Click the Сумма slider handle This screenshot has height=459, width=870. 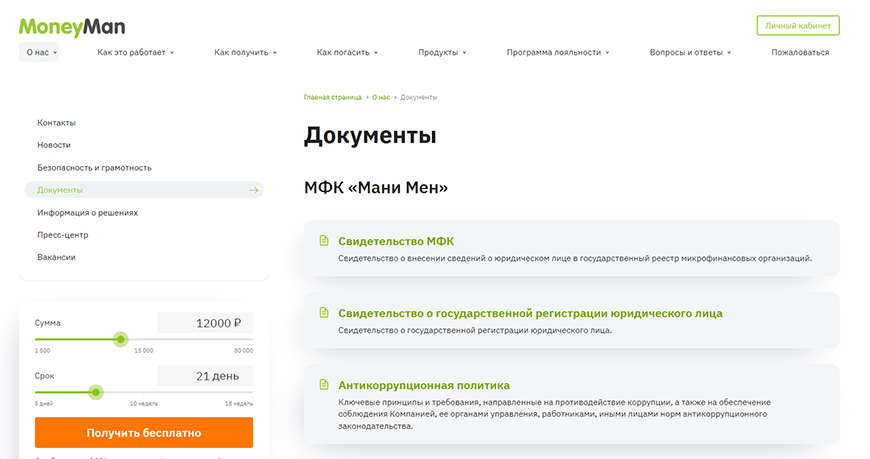(121, 339)
